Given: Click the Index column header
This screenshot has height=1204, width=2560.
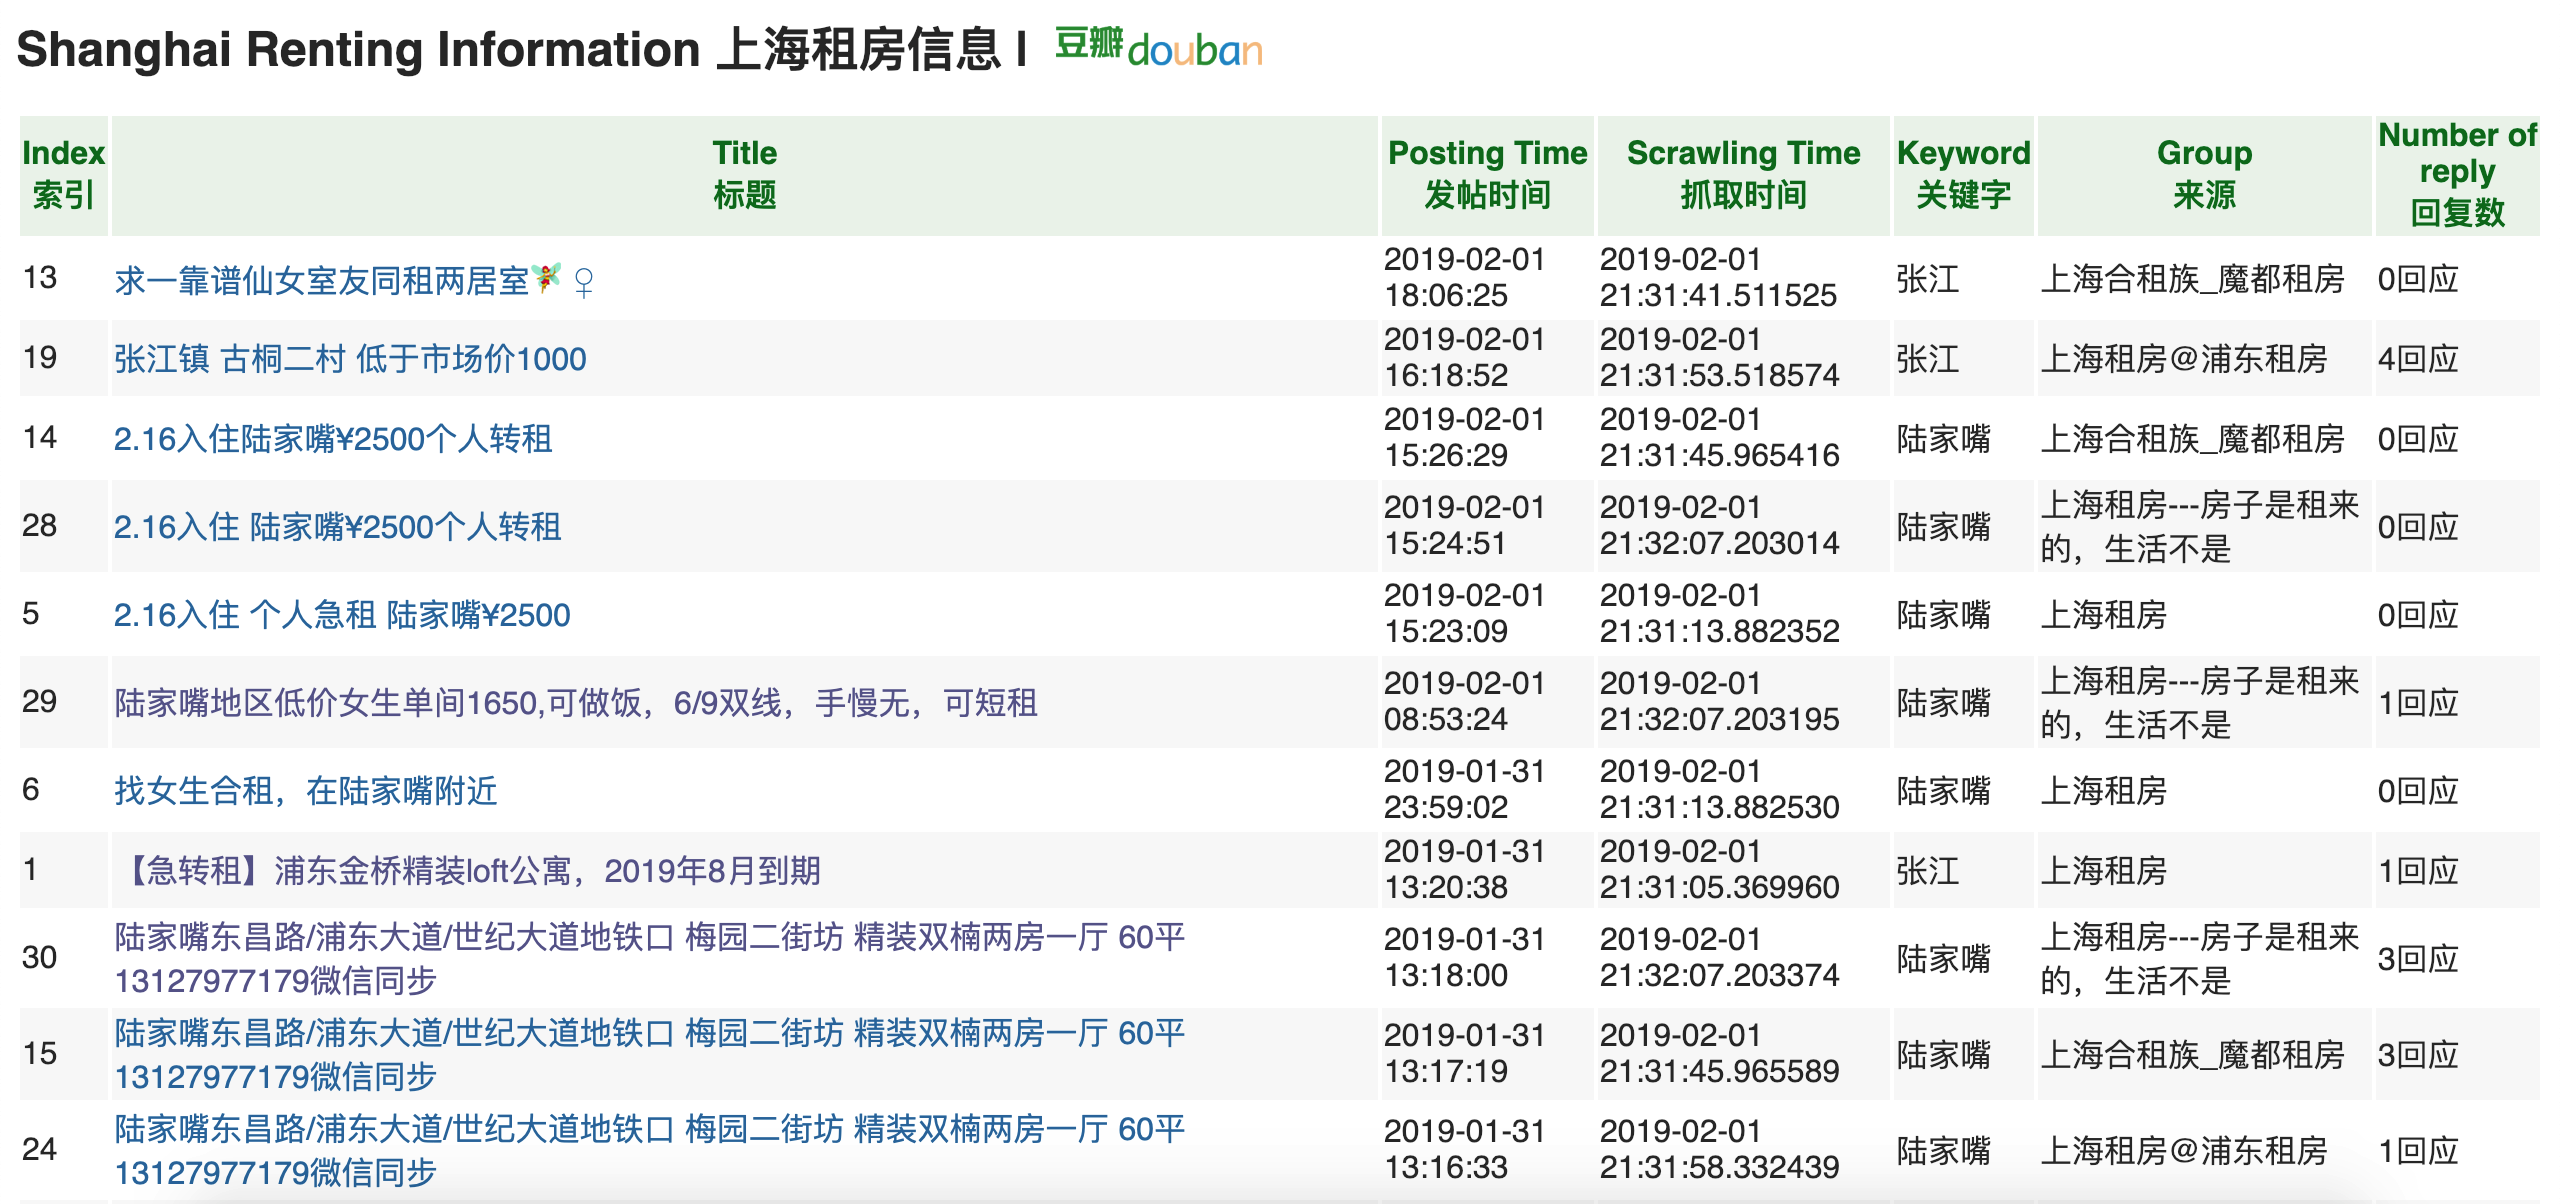Looking at the screenshot, I should coord(63,174).
